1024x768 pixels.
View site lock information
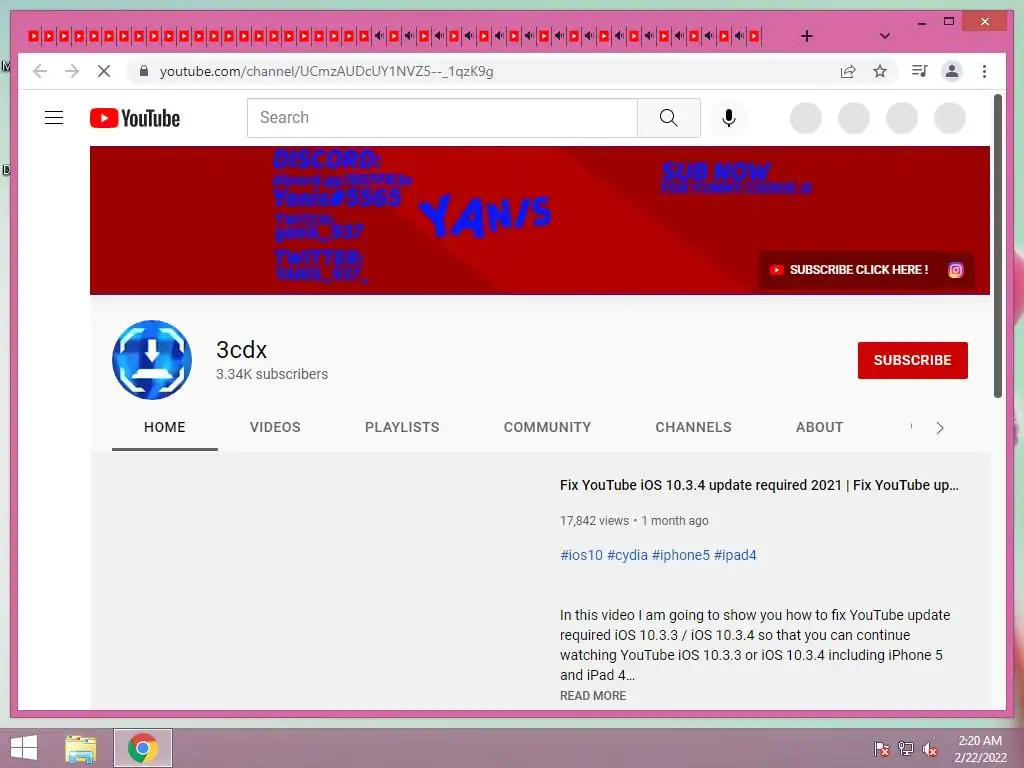[144, 71]
